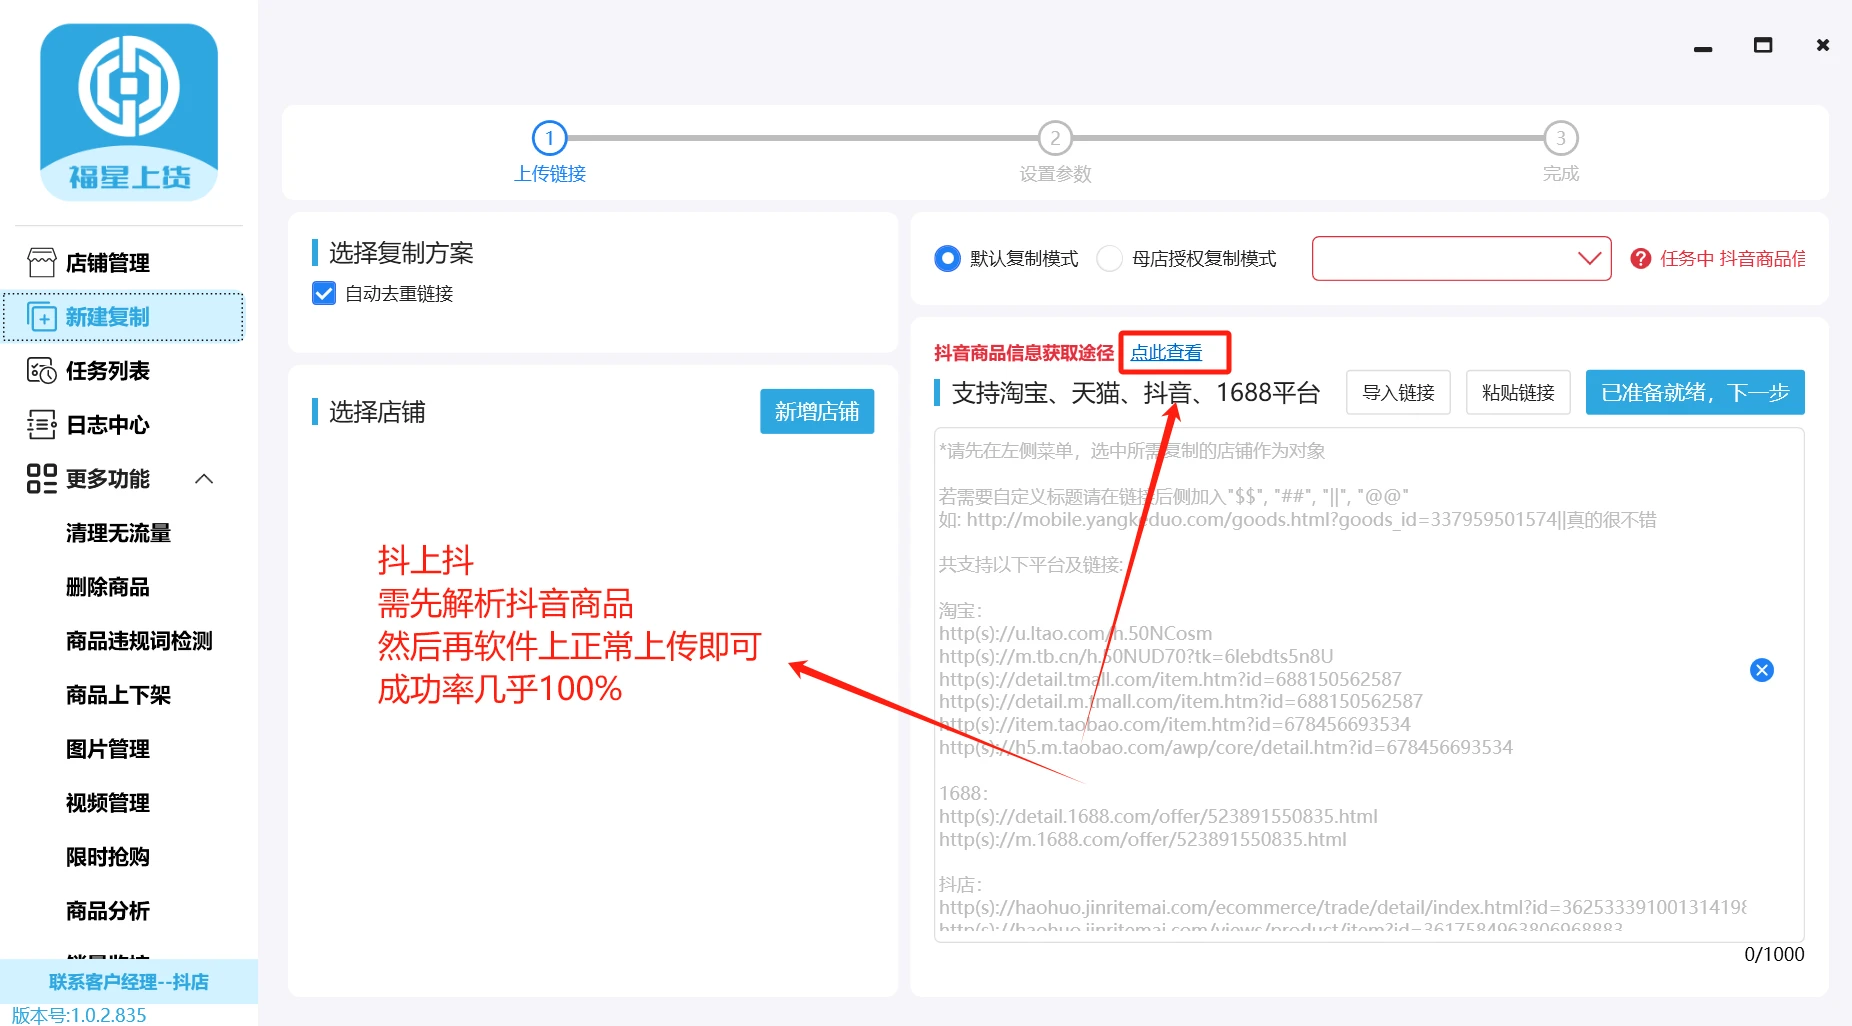This screenshot has height=1026, width=1852.
Task: Collapse the 更多功能 chevron
Action: pos(204,479)
